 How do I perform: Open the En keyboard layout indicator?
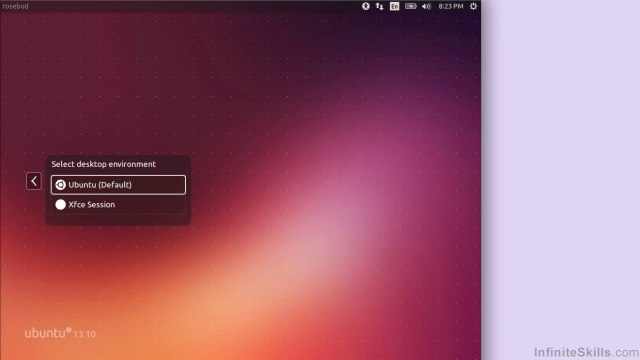394,6
